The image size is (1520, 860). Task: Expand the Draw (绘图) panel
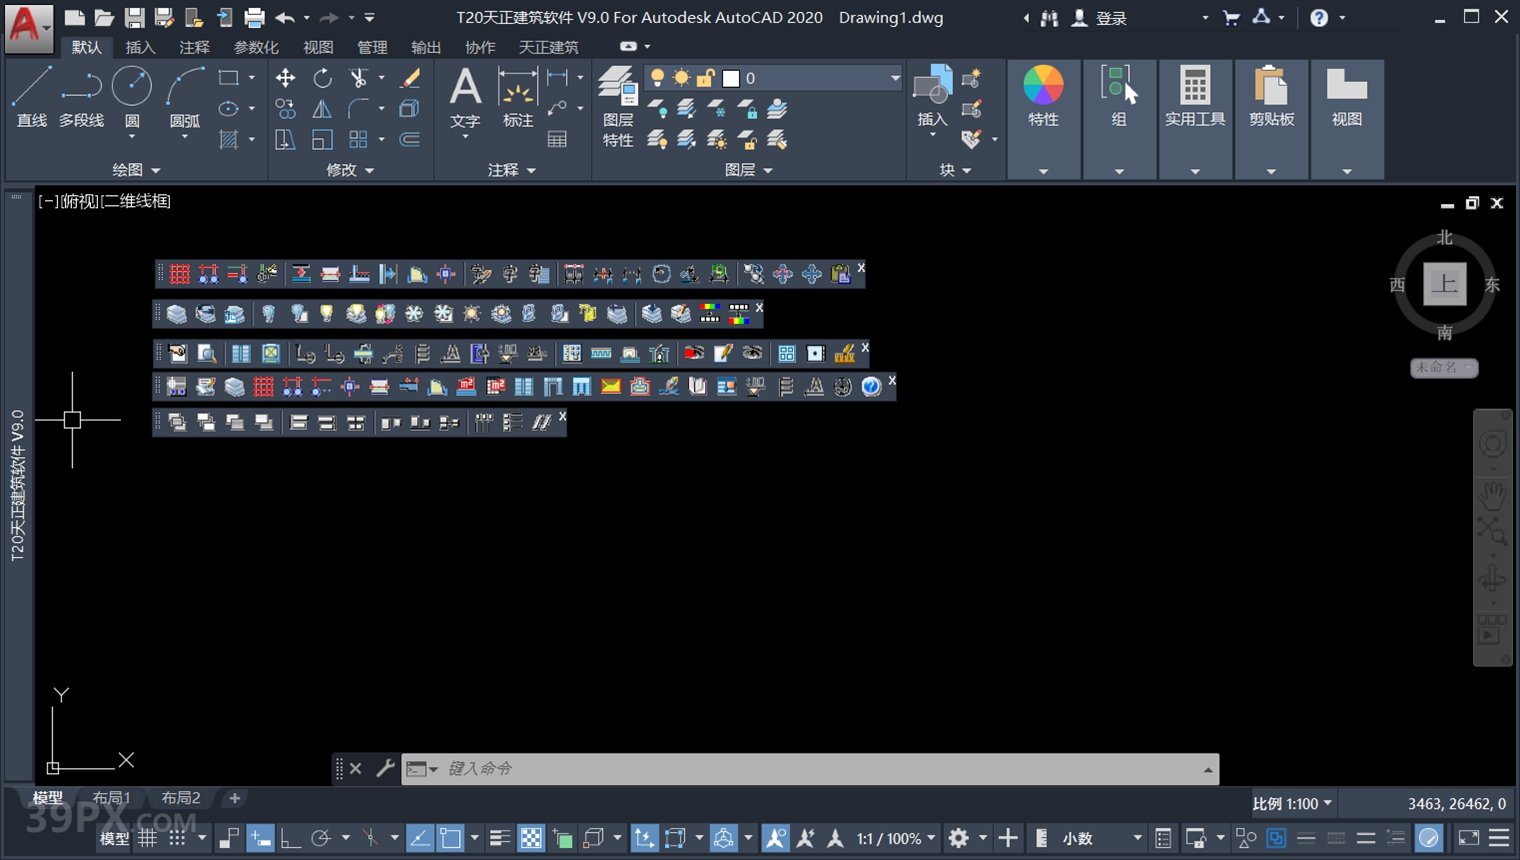tap(136, 170)
